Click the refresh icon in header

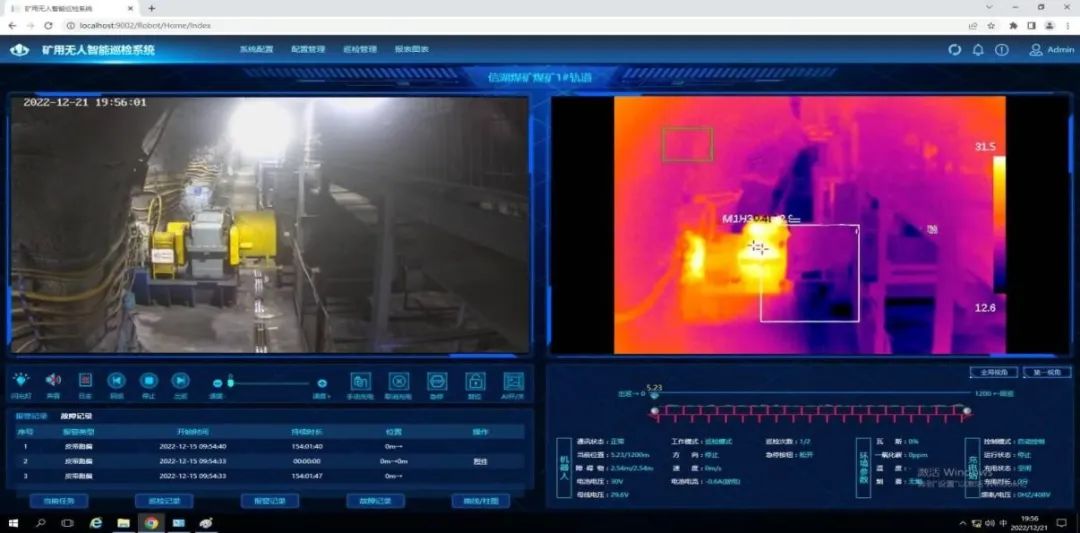955,50
